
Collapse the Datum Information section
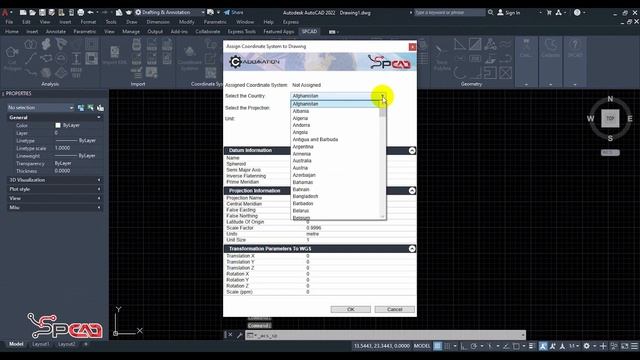pyautogui.click(x=412, y=151)
